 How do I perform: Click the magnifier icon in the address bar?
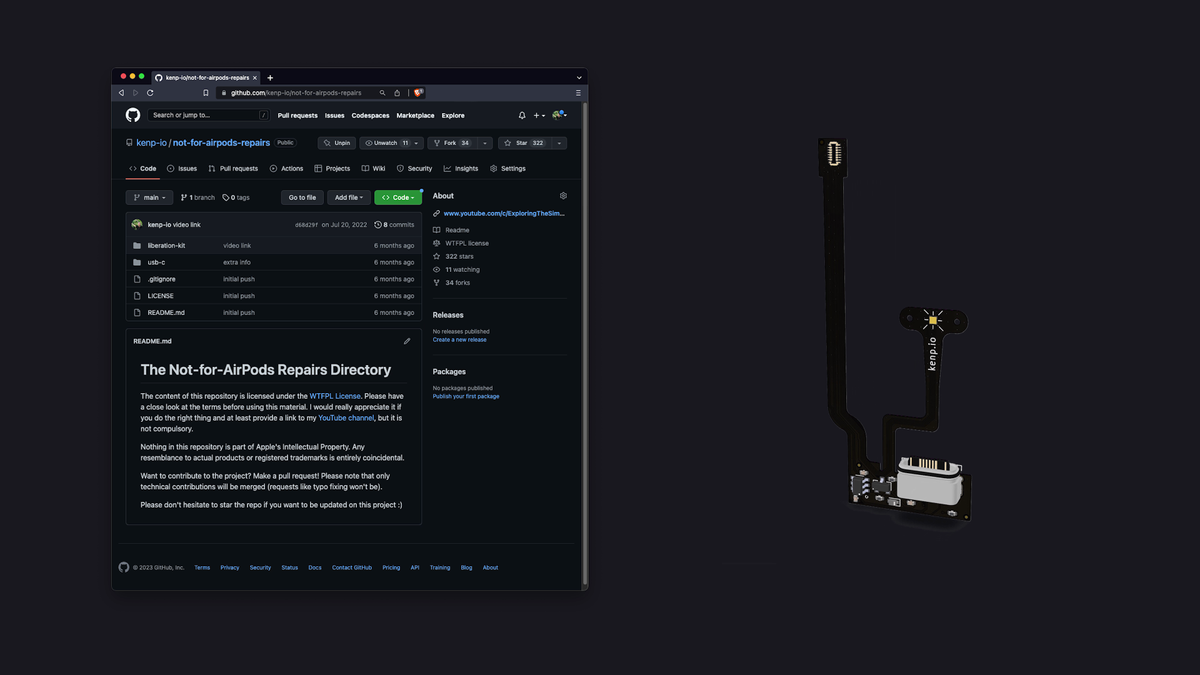click(384, 93)
